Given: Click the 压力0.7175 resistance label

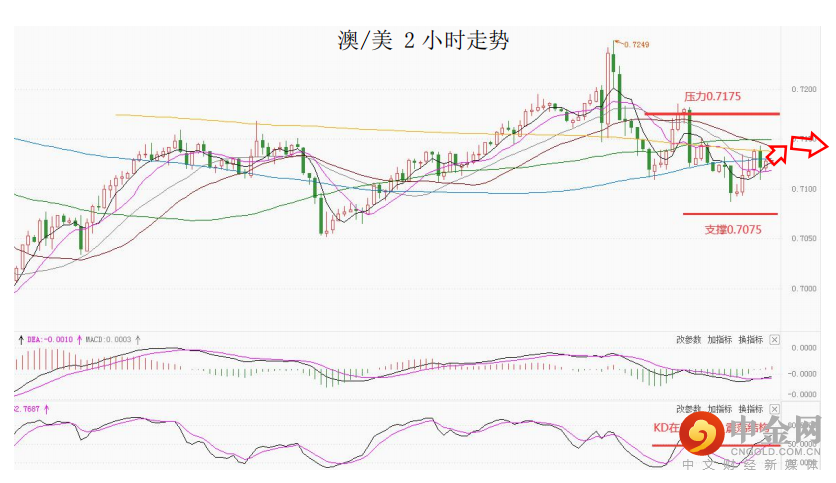Looking at the screenshot, I should [712, 97].
